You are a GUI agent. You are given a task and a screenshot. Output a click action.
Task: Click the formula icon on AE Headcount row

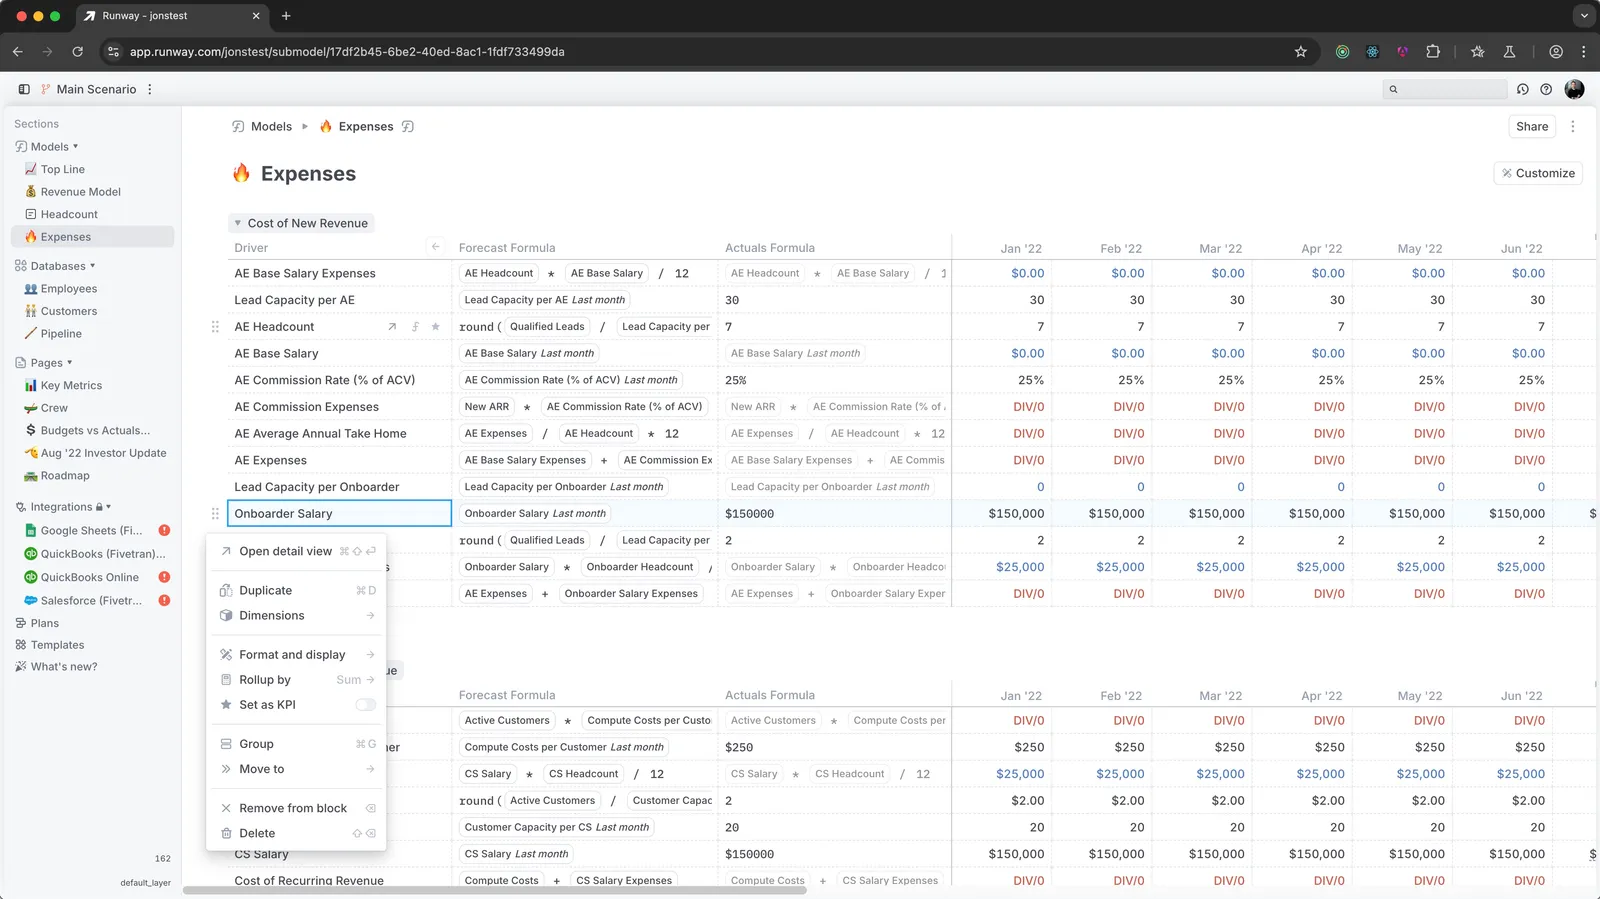coord(414,327)
